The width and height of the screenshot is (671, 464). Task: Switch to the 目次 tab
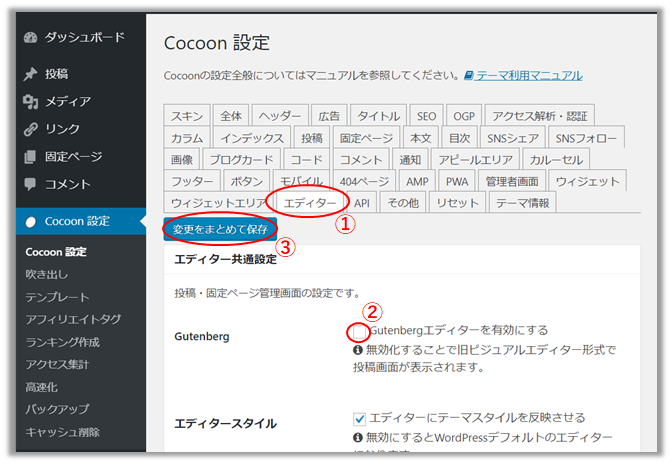coord(459,137)
